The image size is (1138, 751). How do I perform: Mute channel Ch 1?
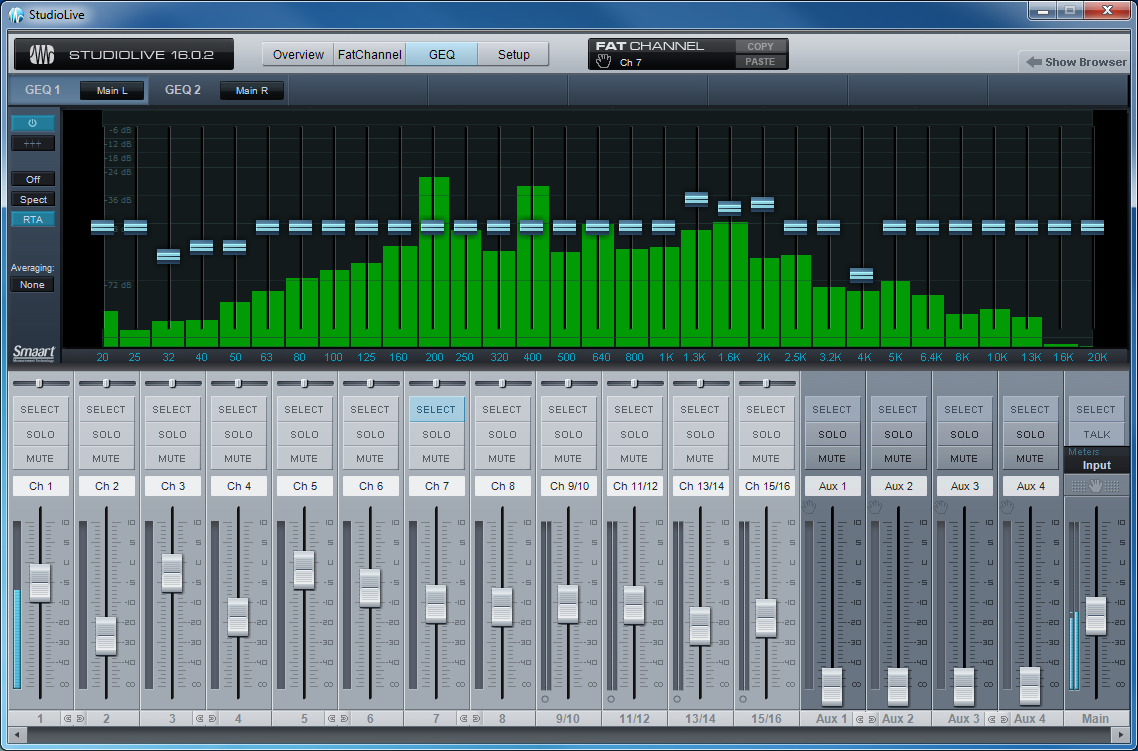point(40,459)
